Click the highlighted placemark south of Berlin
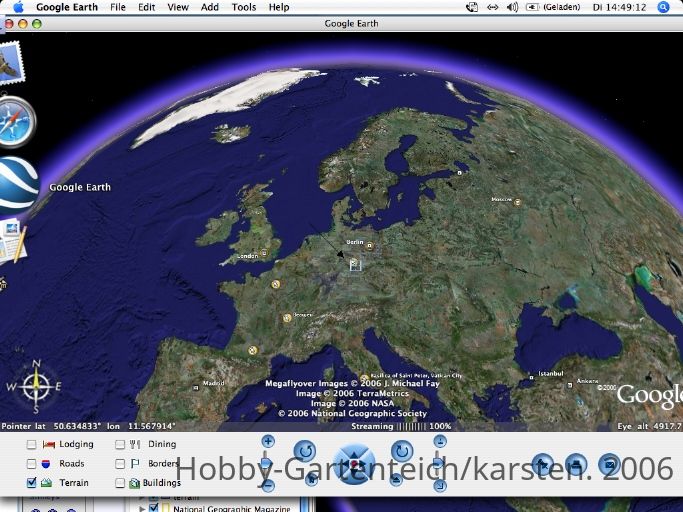This screenshot has height=512, width=683. point(355,264)
